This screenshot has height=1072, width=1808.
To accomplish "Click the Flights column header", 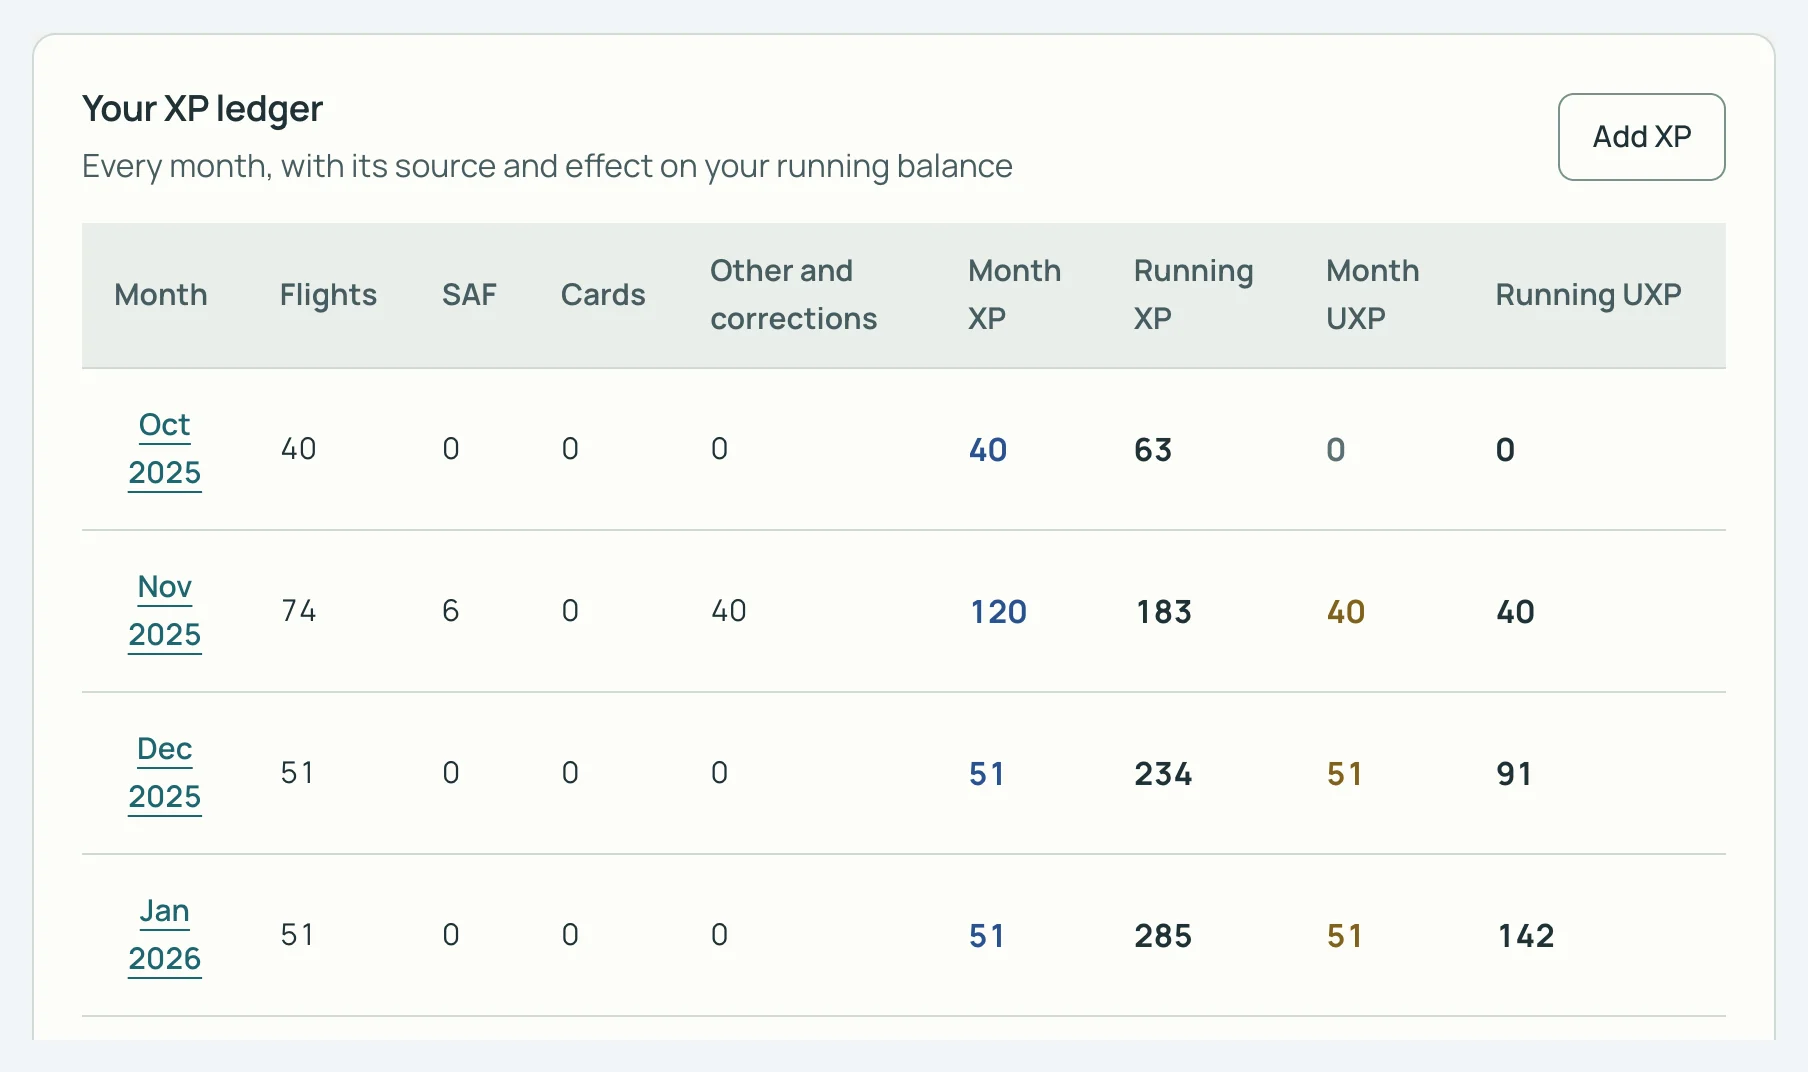I will pos(328,295).
